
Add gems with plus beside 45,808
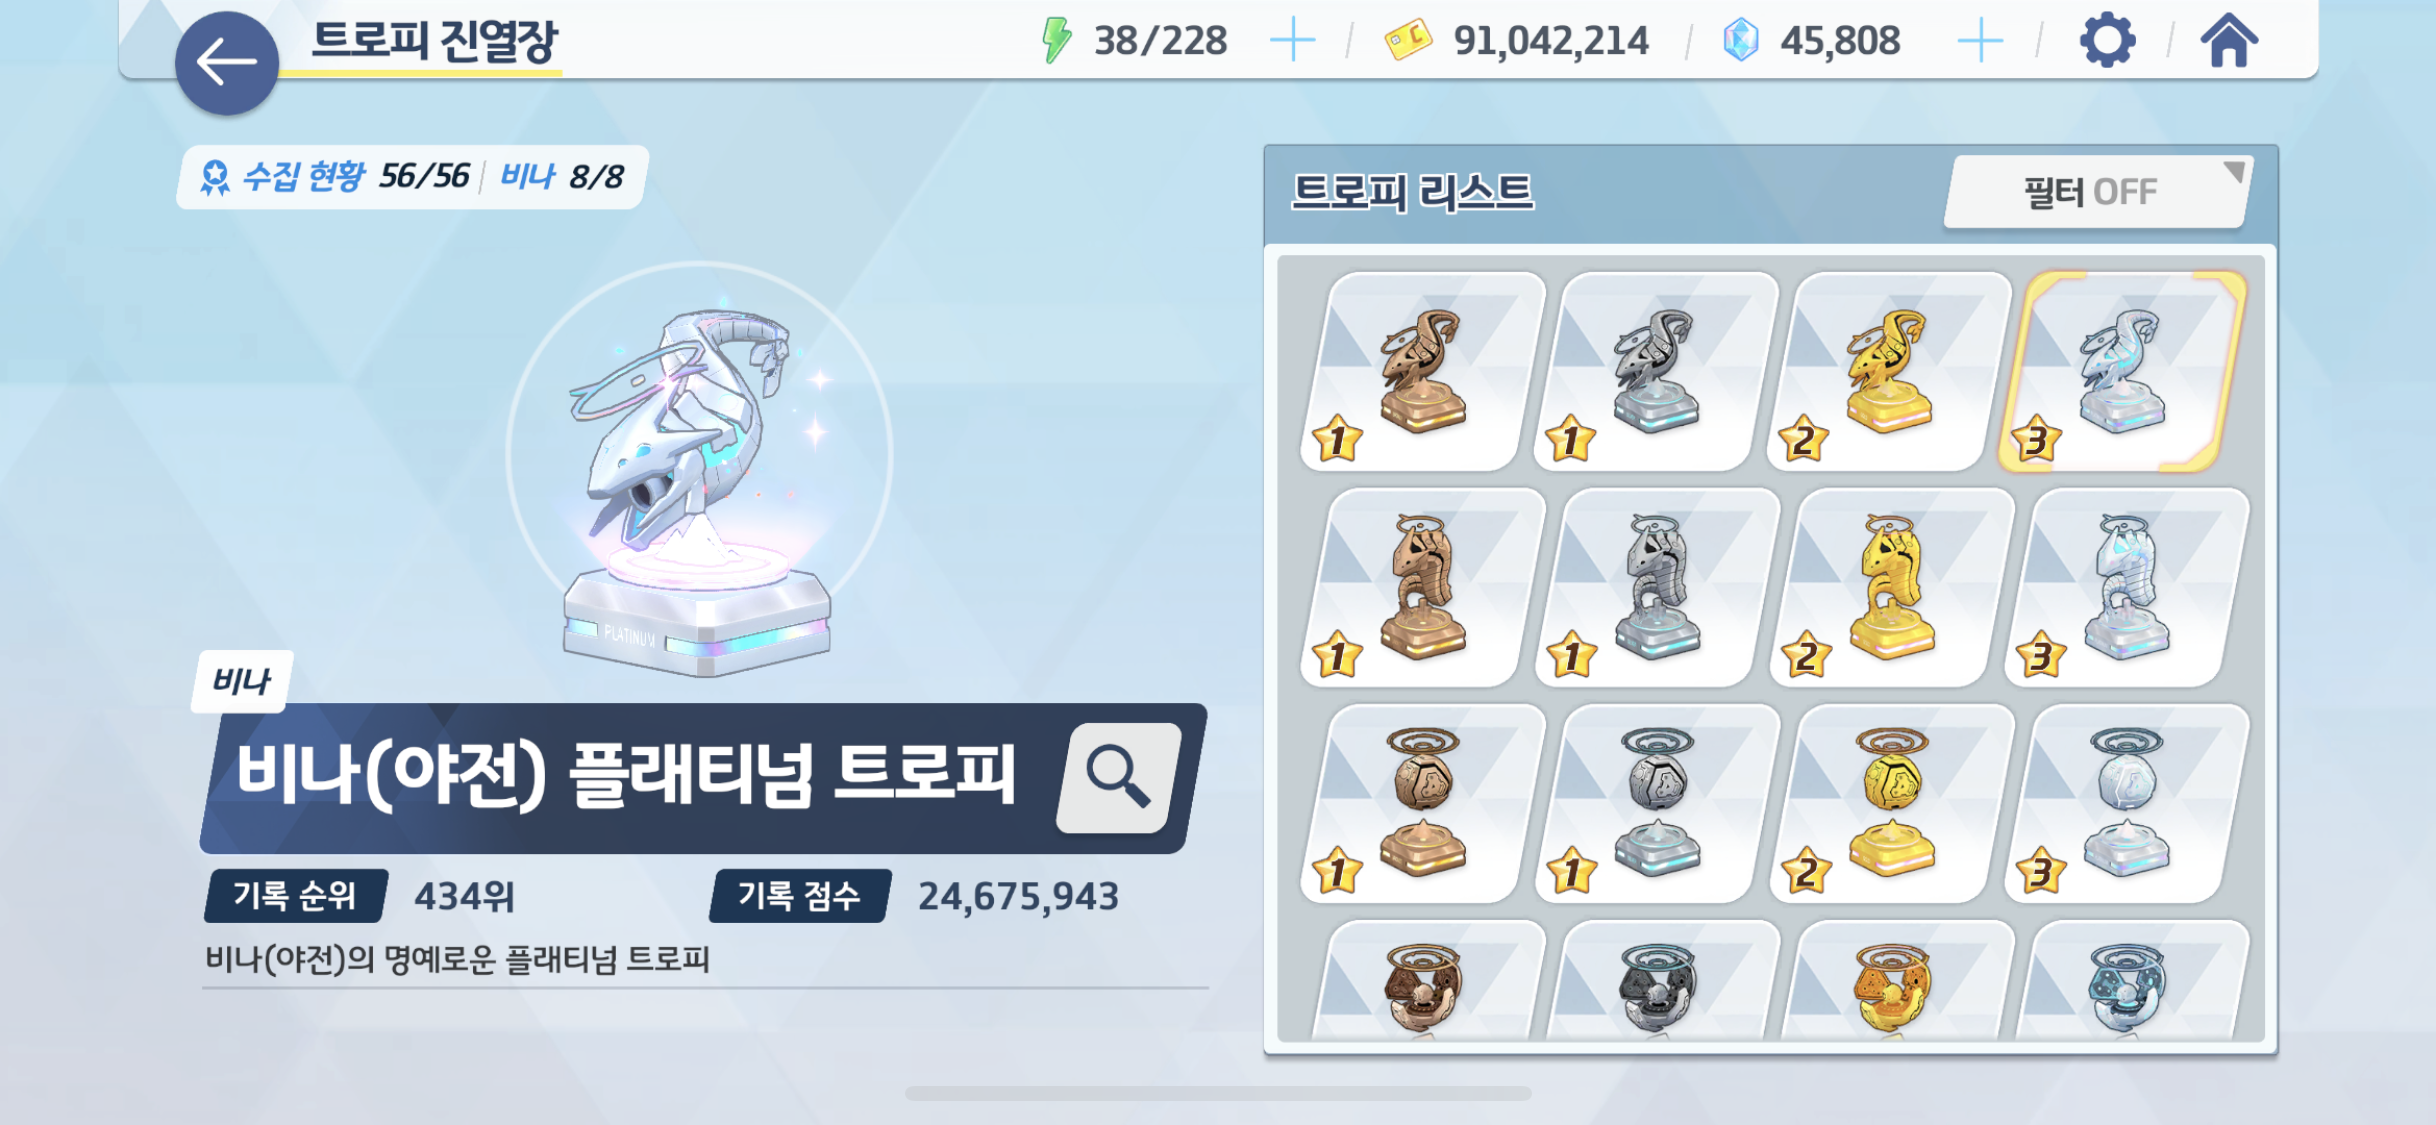point(1980,41)
